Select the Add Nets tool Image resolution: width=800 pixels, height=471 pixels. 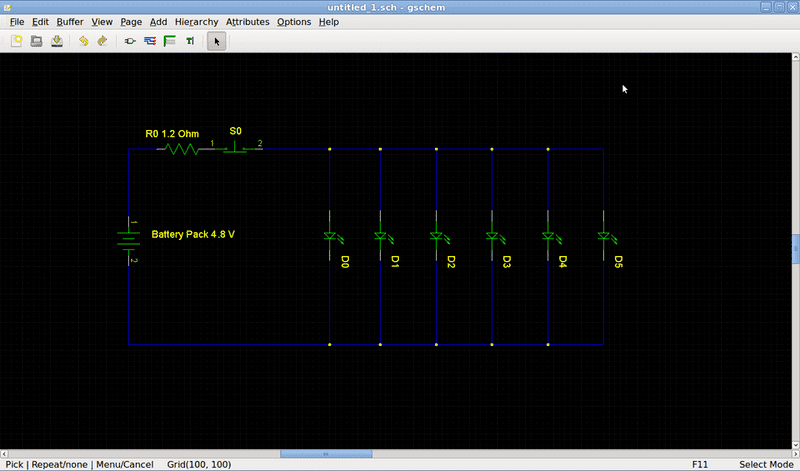coord(150,41)
